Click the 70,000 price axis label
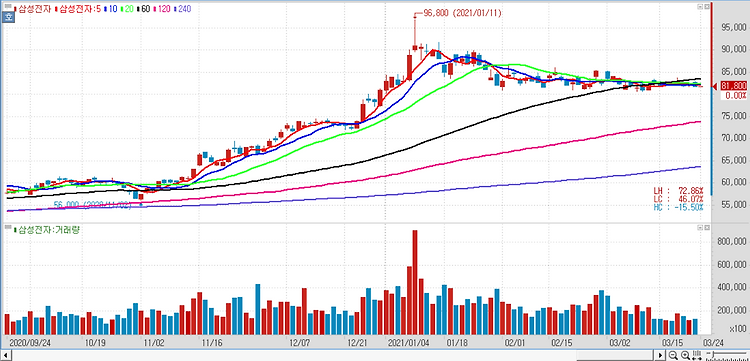The width and height of the screenshot is (750, 361). 733,138
